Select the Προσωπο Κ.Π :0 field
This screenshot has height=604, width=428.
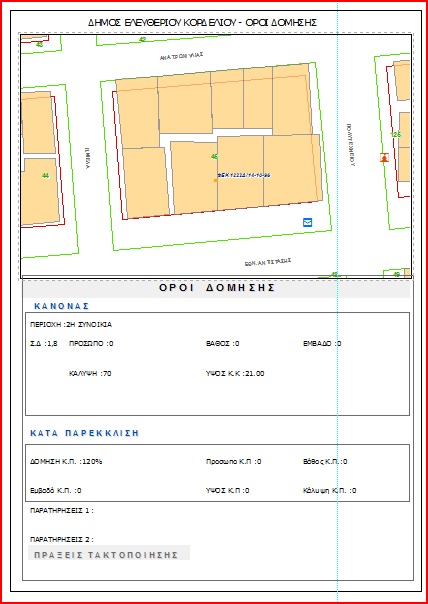[x=234, y=461]
